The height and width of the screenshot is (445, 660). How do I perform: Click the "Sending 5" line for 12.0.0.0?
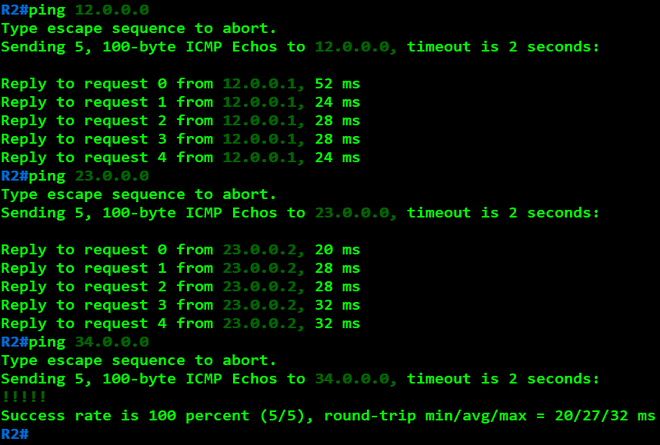point(300,47)
